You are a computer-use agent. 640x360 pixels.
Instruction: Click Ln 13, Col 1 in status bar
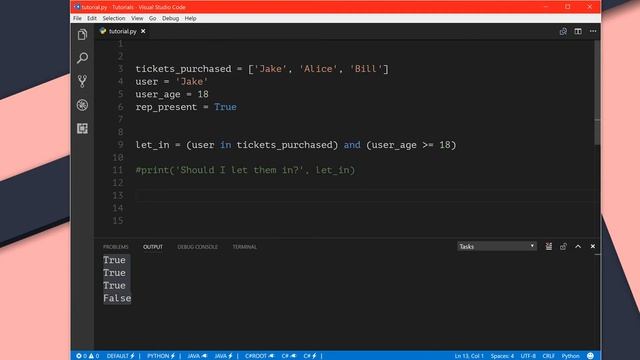tap(469, 356)
